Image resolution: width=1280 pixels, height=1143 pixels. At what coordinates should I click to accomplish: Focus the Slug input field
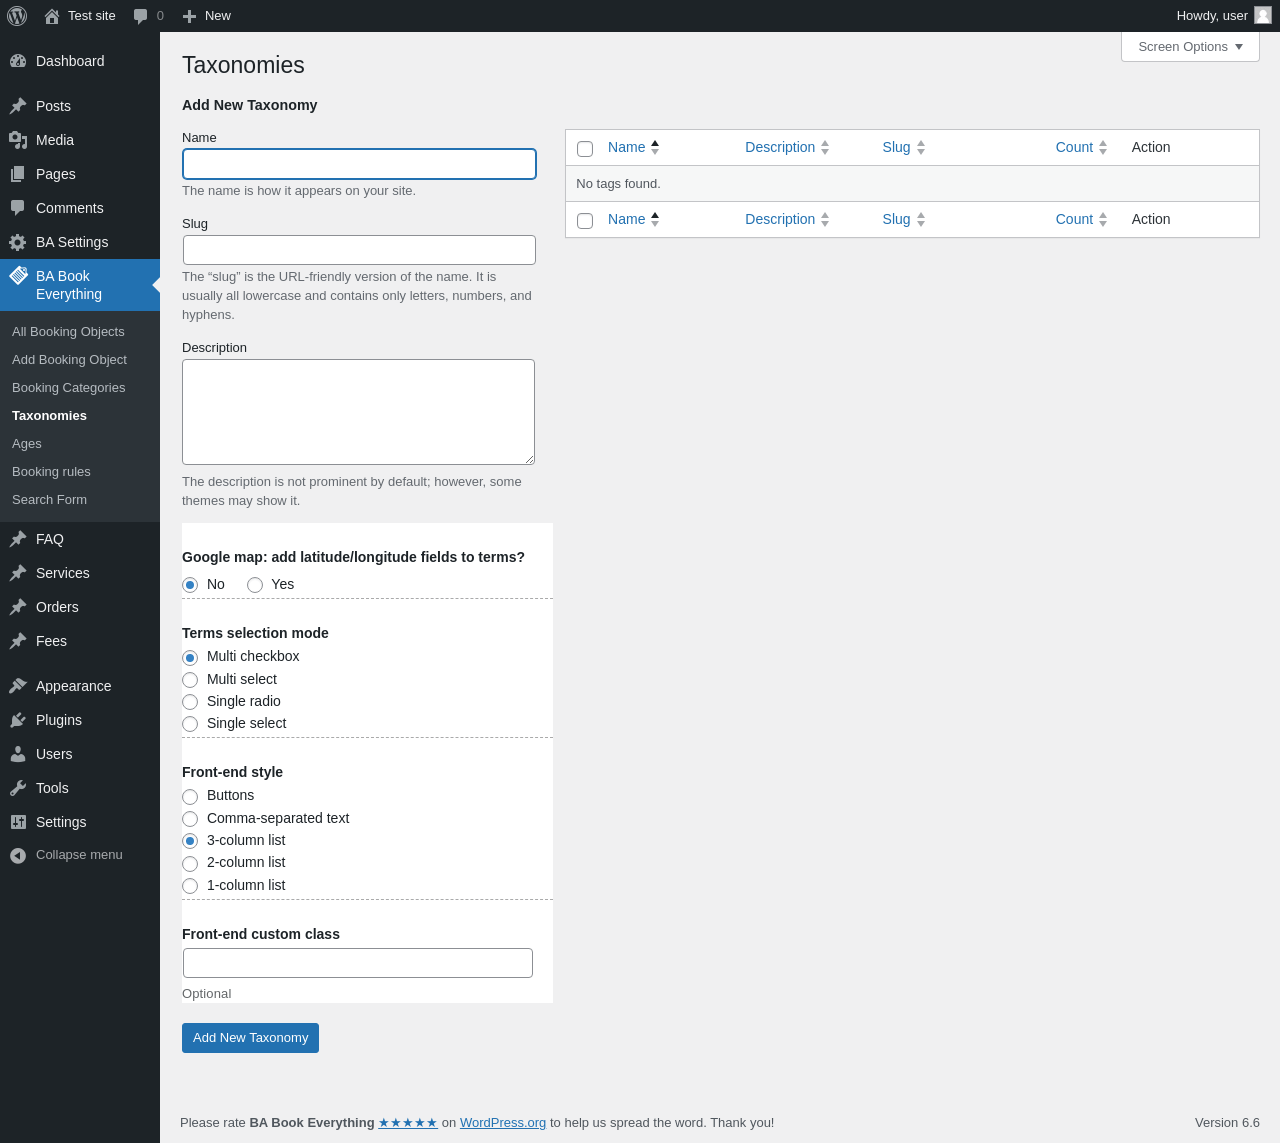pyautogui.click(x=359, y=250)
